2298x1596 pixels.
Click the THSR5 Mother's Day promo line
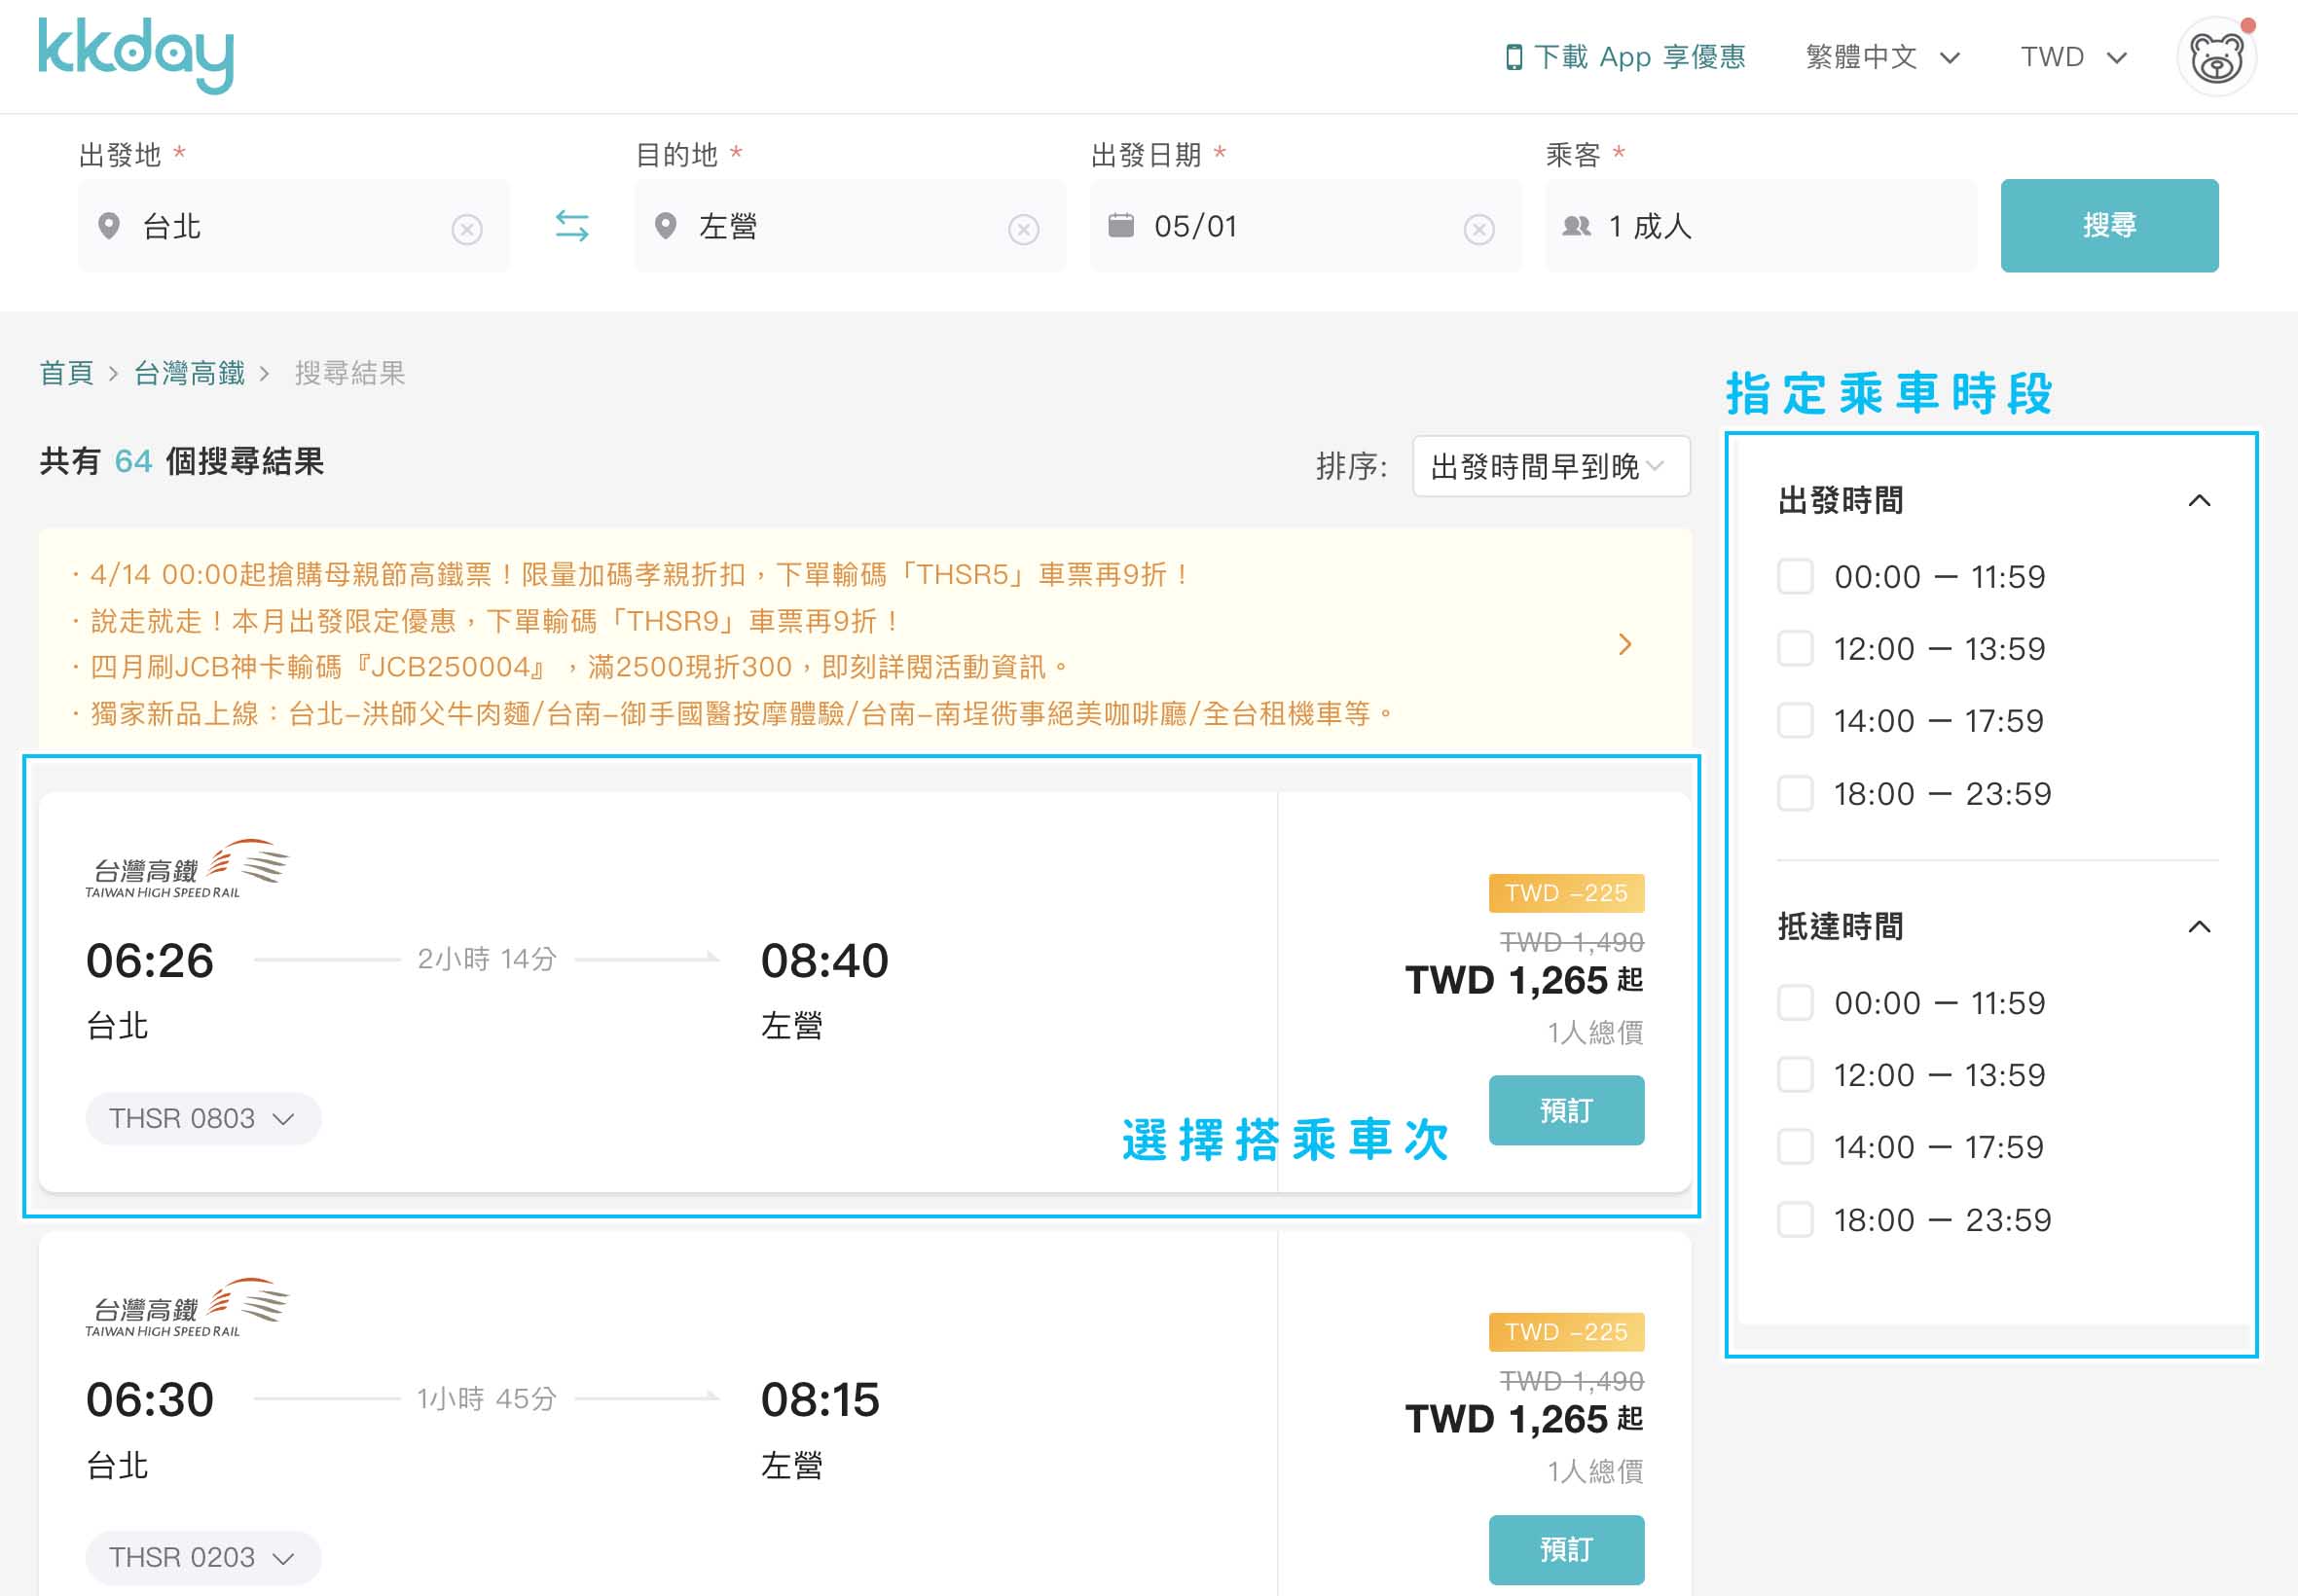tap(632, 574)
